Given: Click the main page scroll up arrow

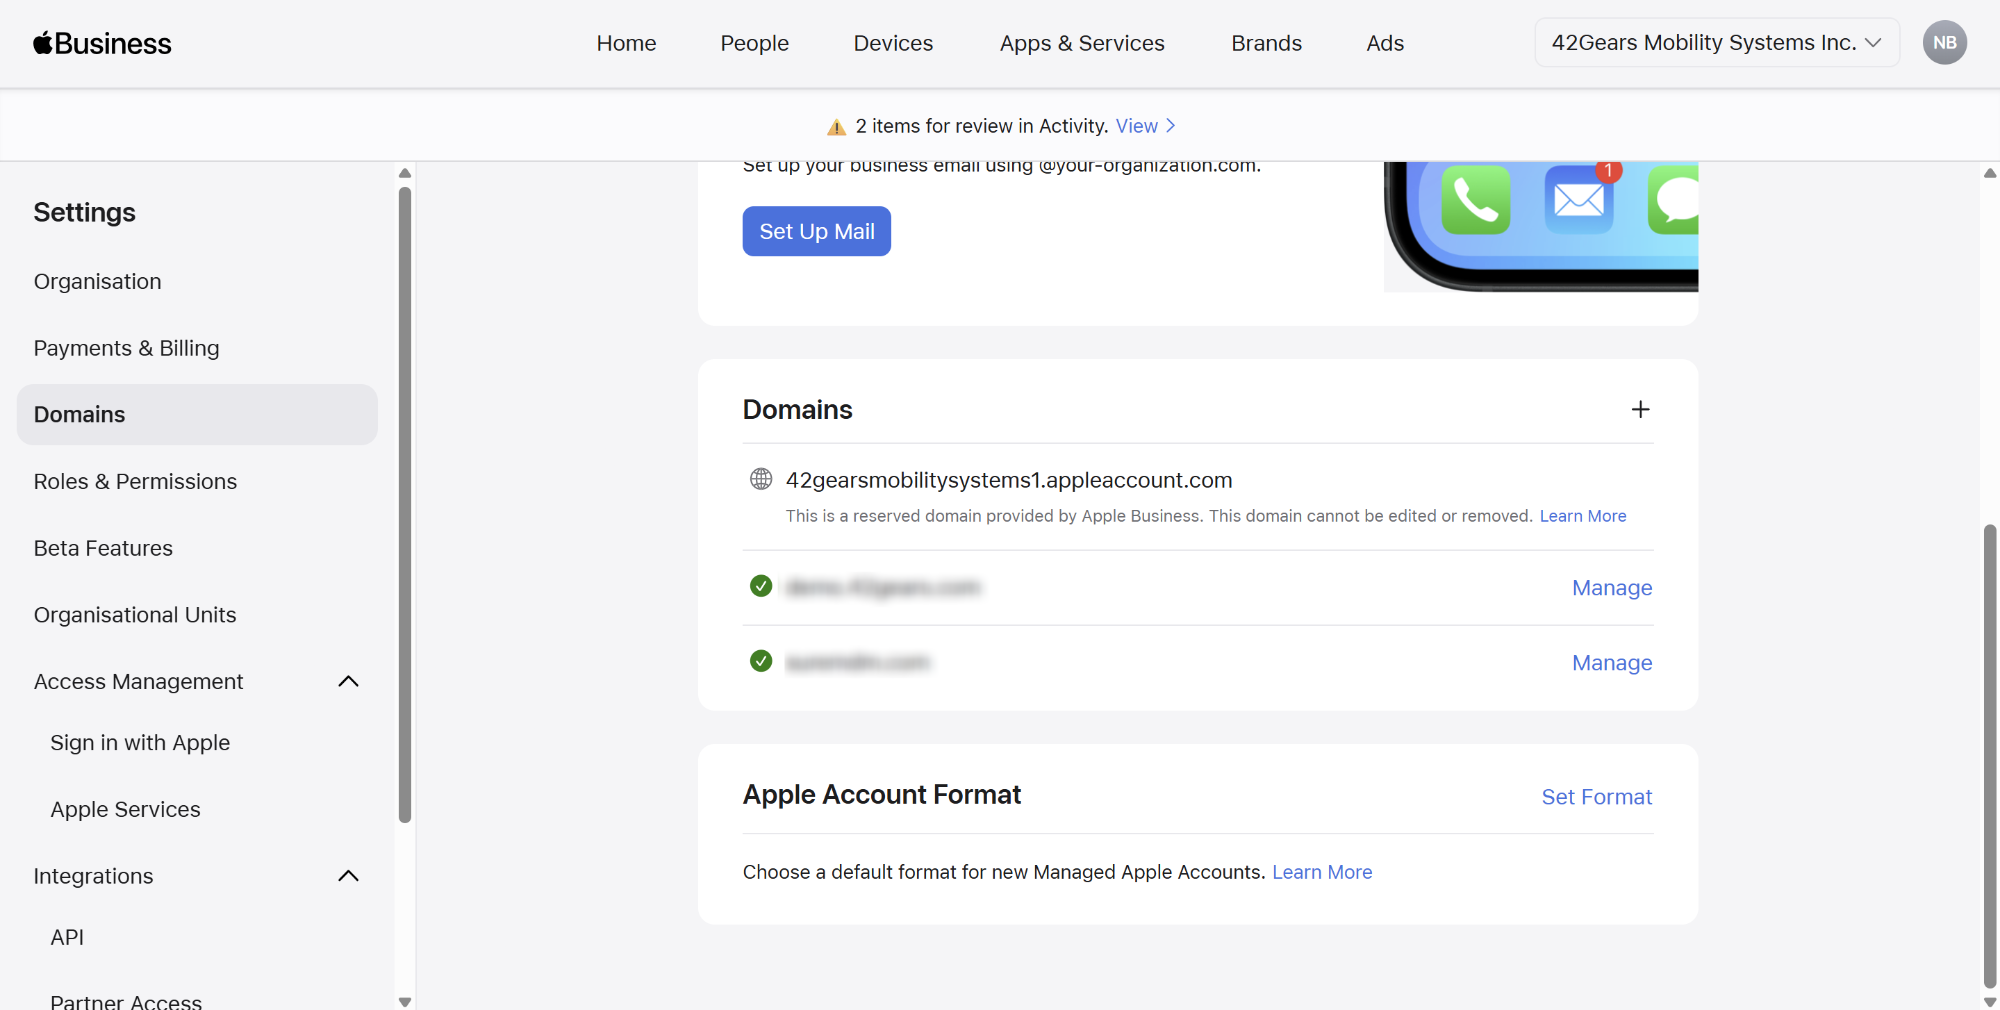Looking at the screenshot, I should pos(1990,173).
